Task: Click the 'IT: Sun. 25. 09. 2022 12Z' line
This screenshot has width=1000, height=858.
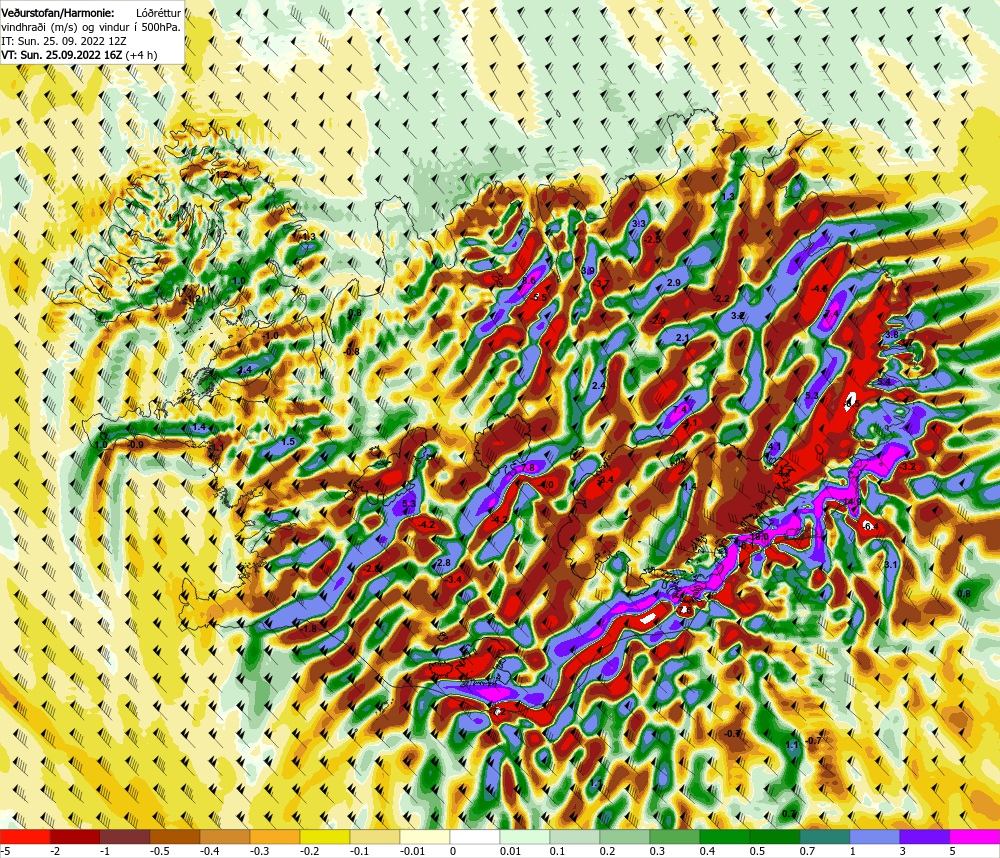Action: click(x=64, y=40)
